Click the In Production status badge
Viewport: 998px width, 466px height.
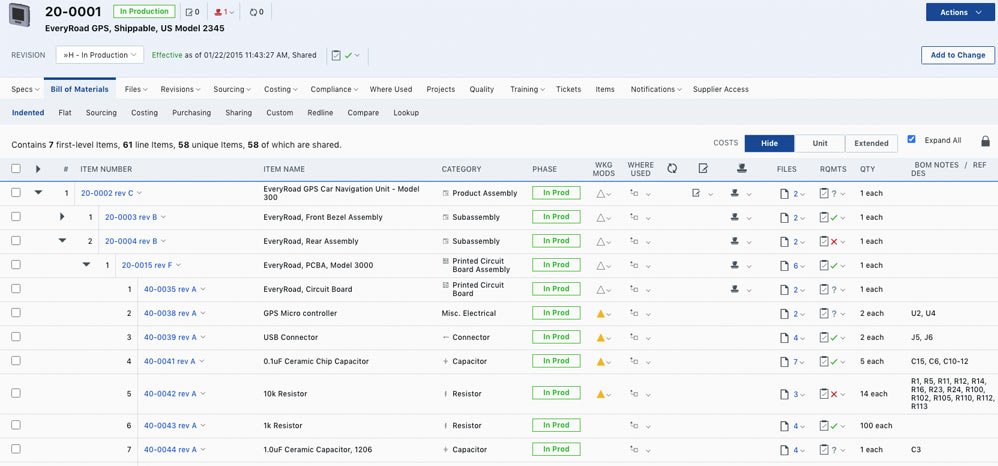(x=144, y=11)
